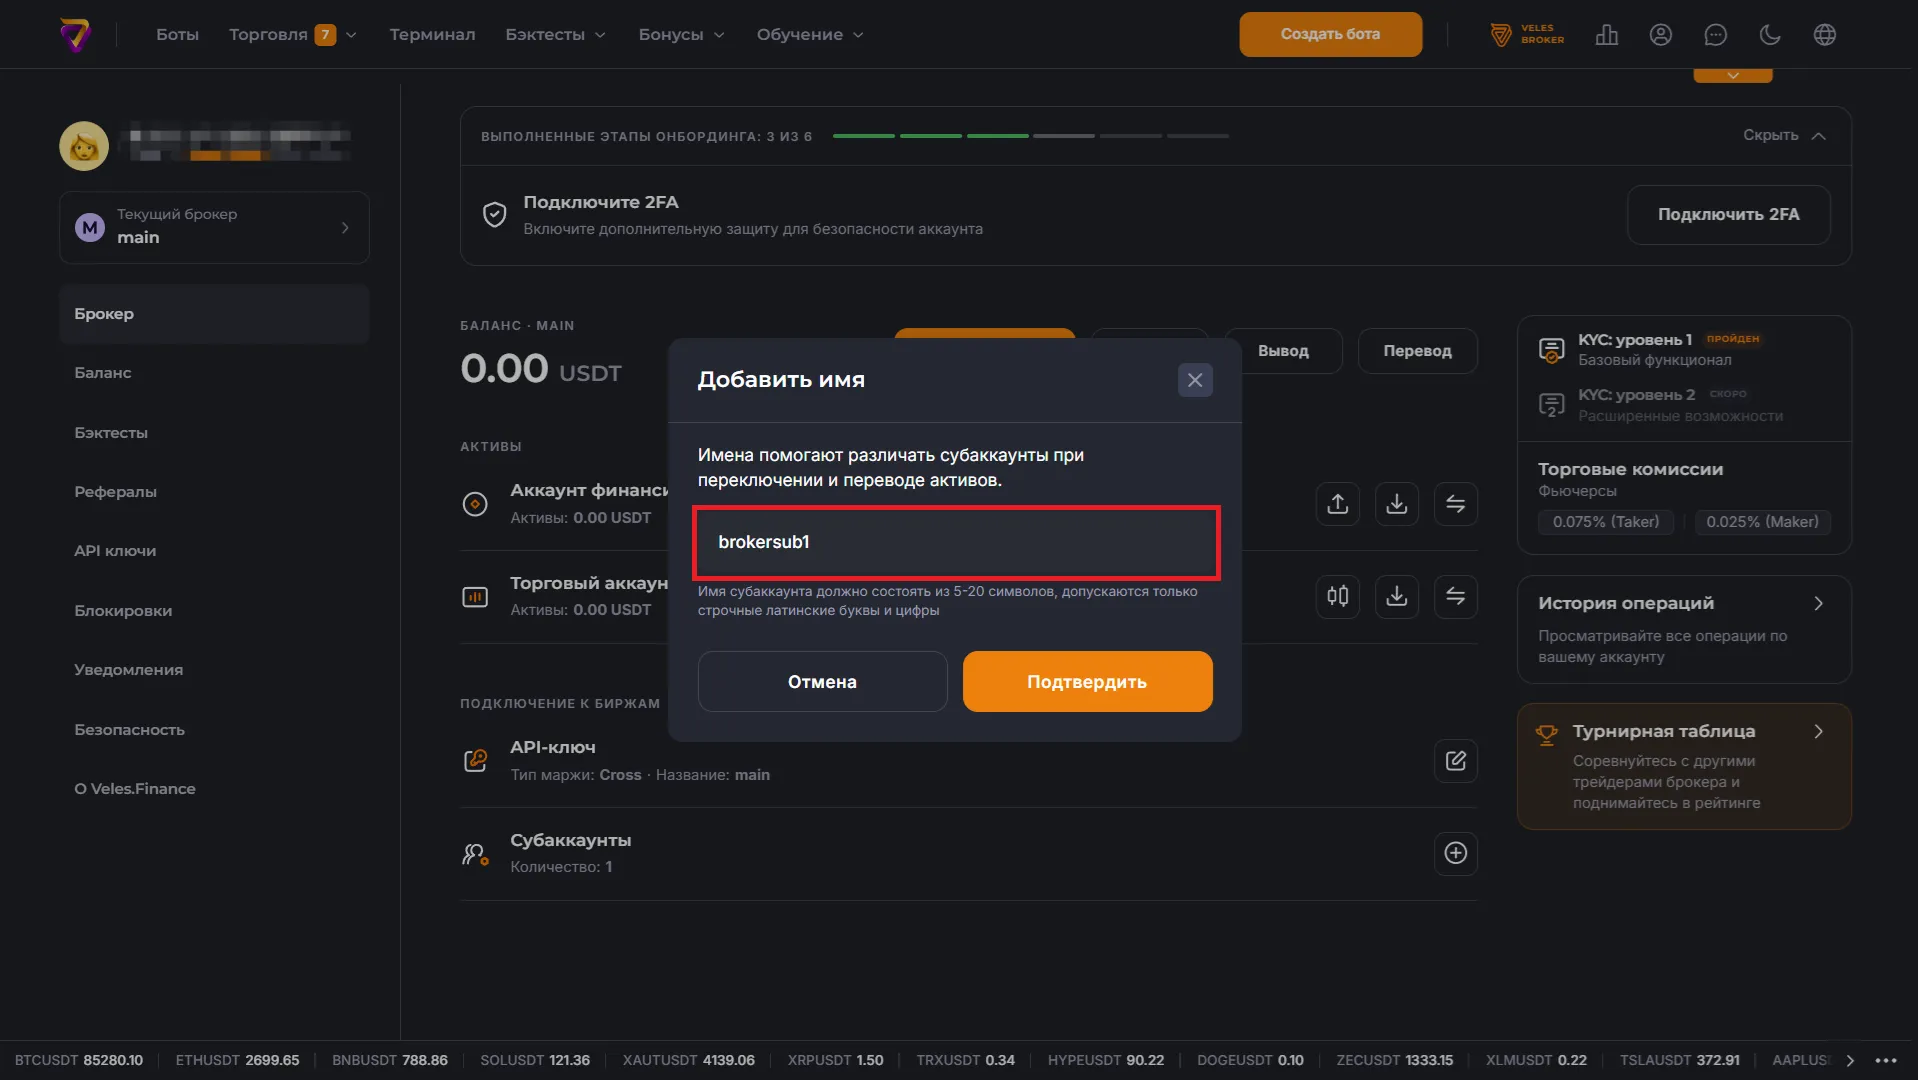This screenshot has width=1918, height=1080.
Task: Collapse onboarding with Скрыть
Action: 1784,136
